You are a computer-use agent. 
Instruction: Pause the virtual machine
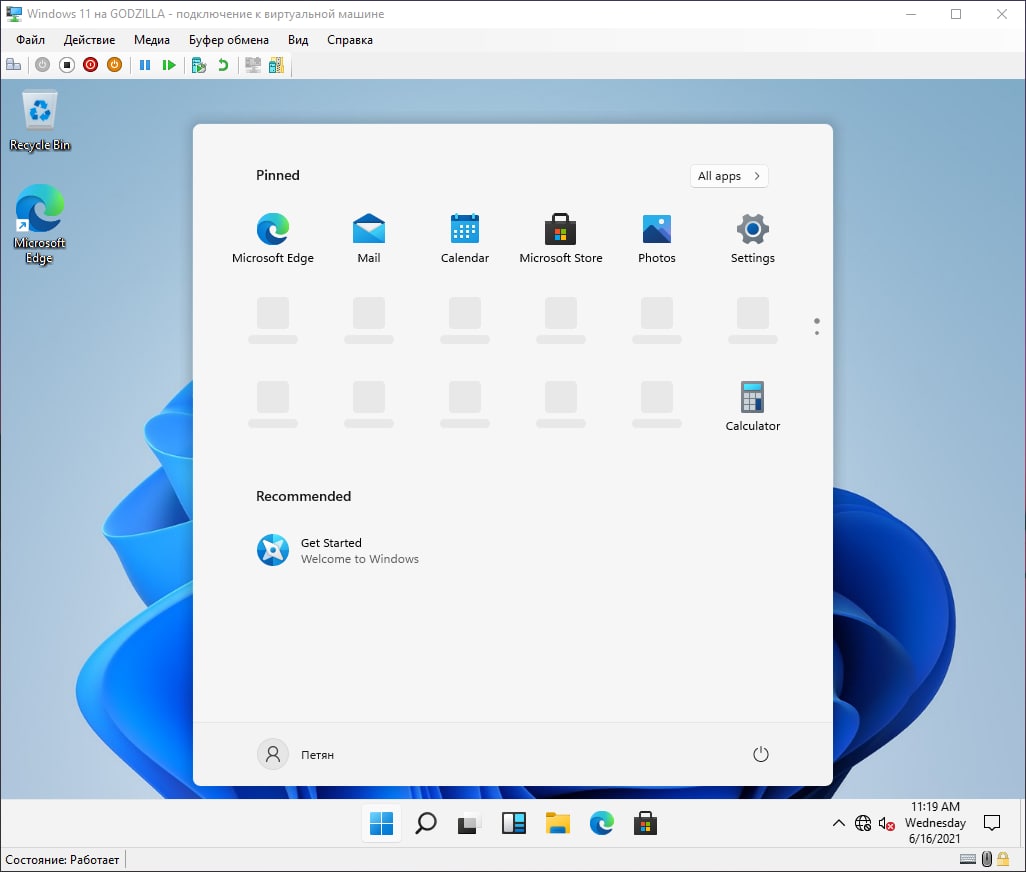[x=145, y=65]
